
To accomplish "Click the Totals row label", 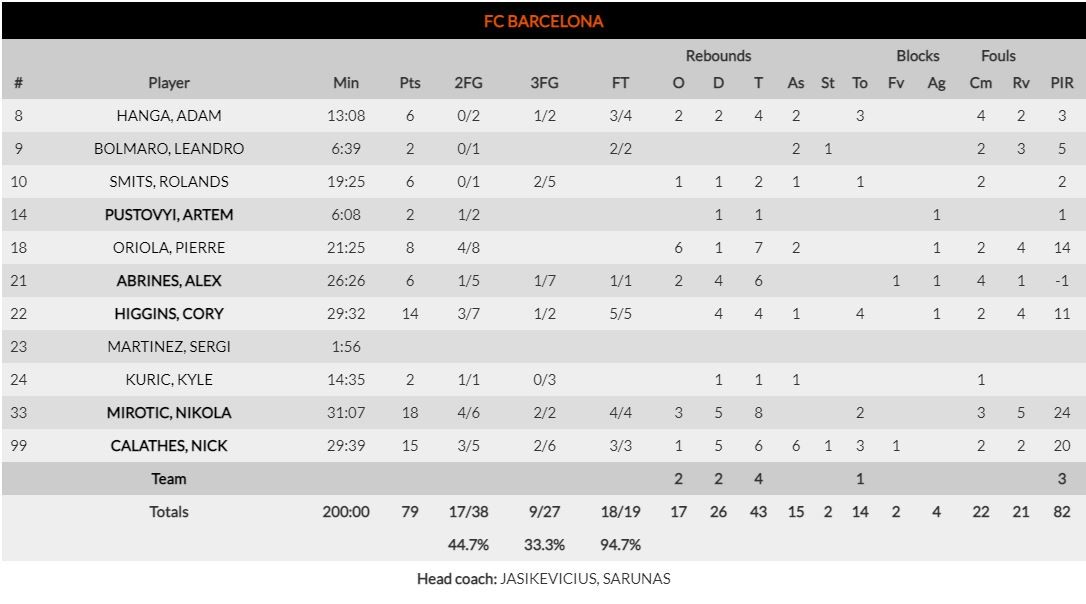I will (169, 512).
